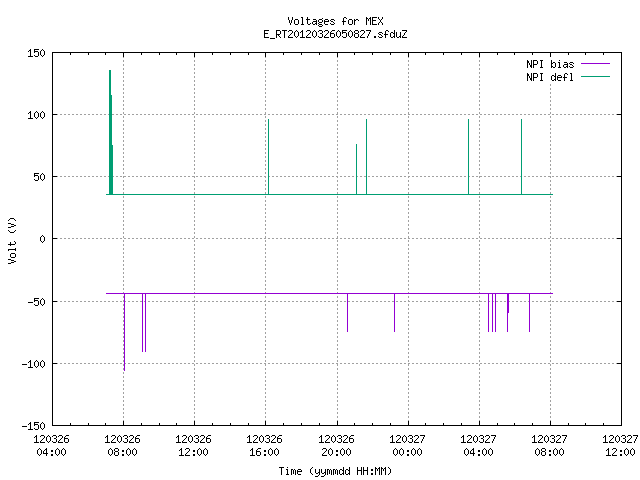
Task: Click the '120327 04:00' x-axis tick label
Action: coord(478,446)
